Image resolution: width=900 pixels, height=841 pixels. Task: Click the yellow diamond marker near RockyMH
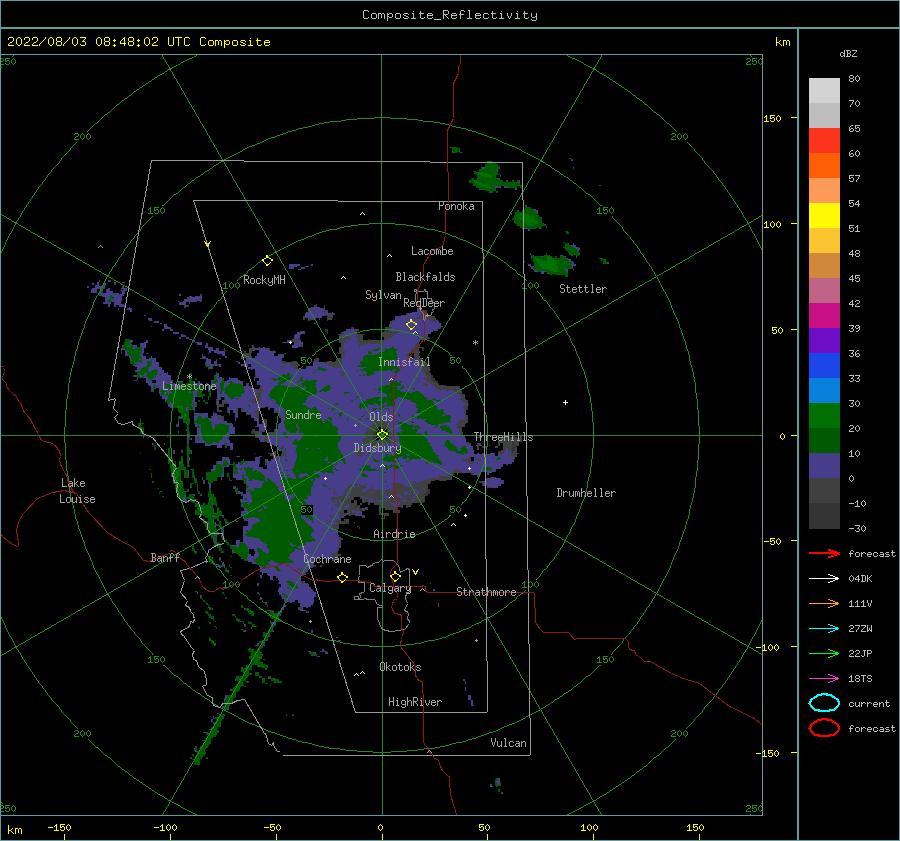(267, 261)
